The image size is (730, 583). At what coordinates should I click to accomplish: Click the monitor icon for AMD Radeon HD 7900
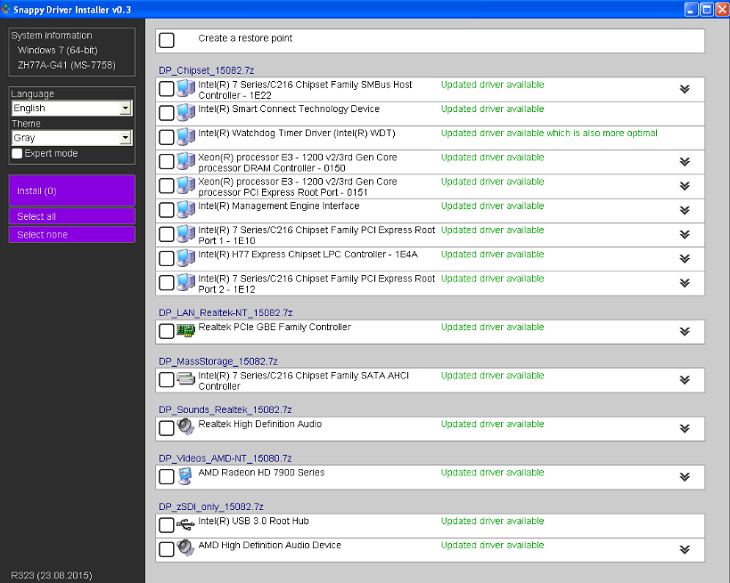pyautogui.click(x=185, y=476)
